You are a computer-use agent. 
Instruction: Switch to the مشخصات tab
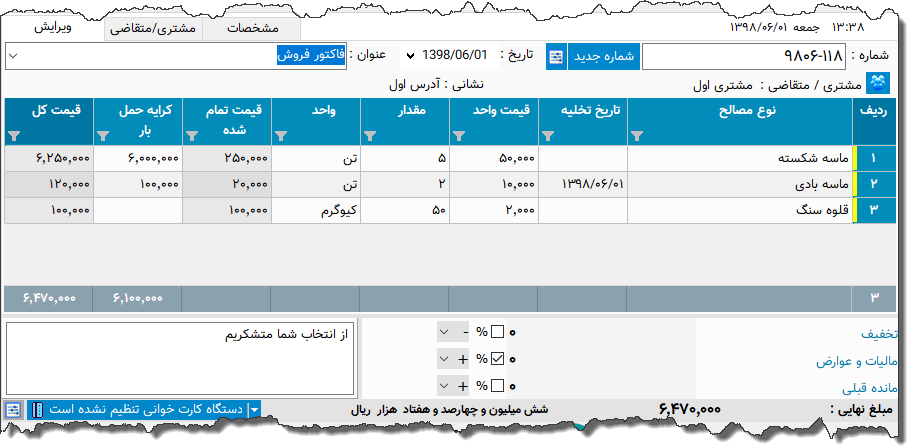click(252, 29)
